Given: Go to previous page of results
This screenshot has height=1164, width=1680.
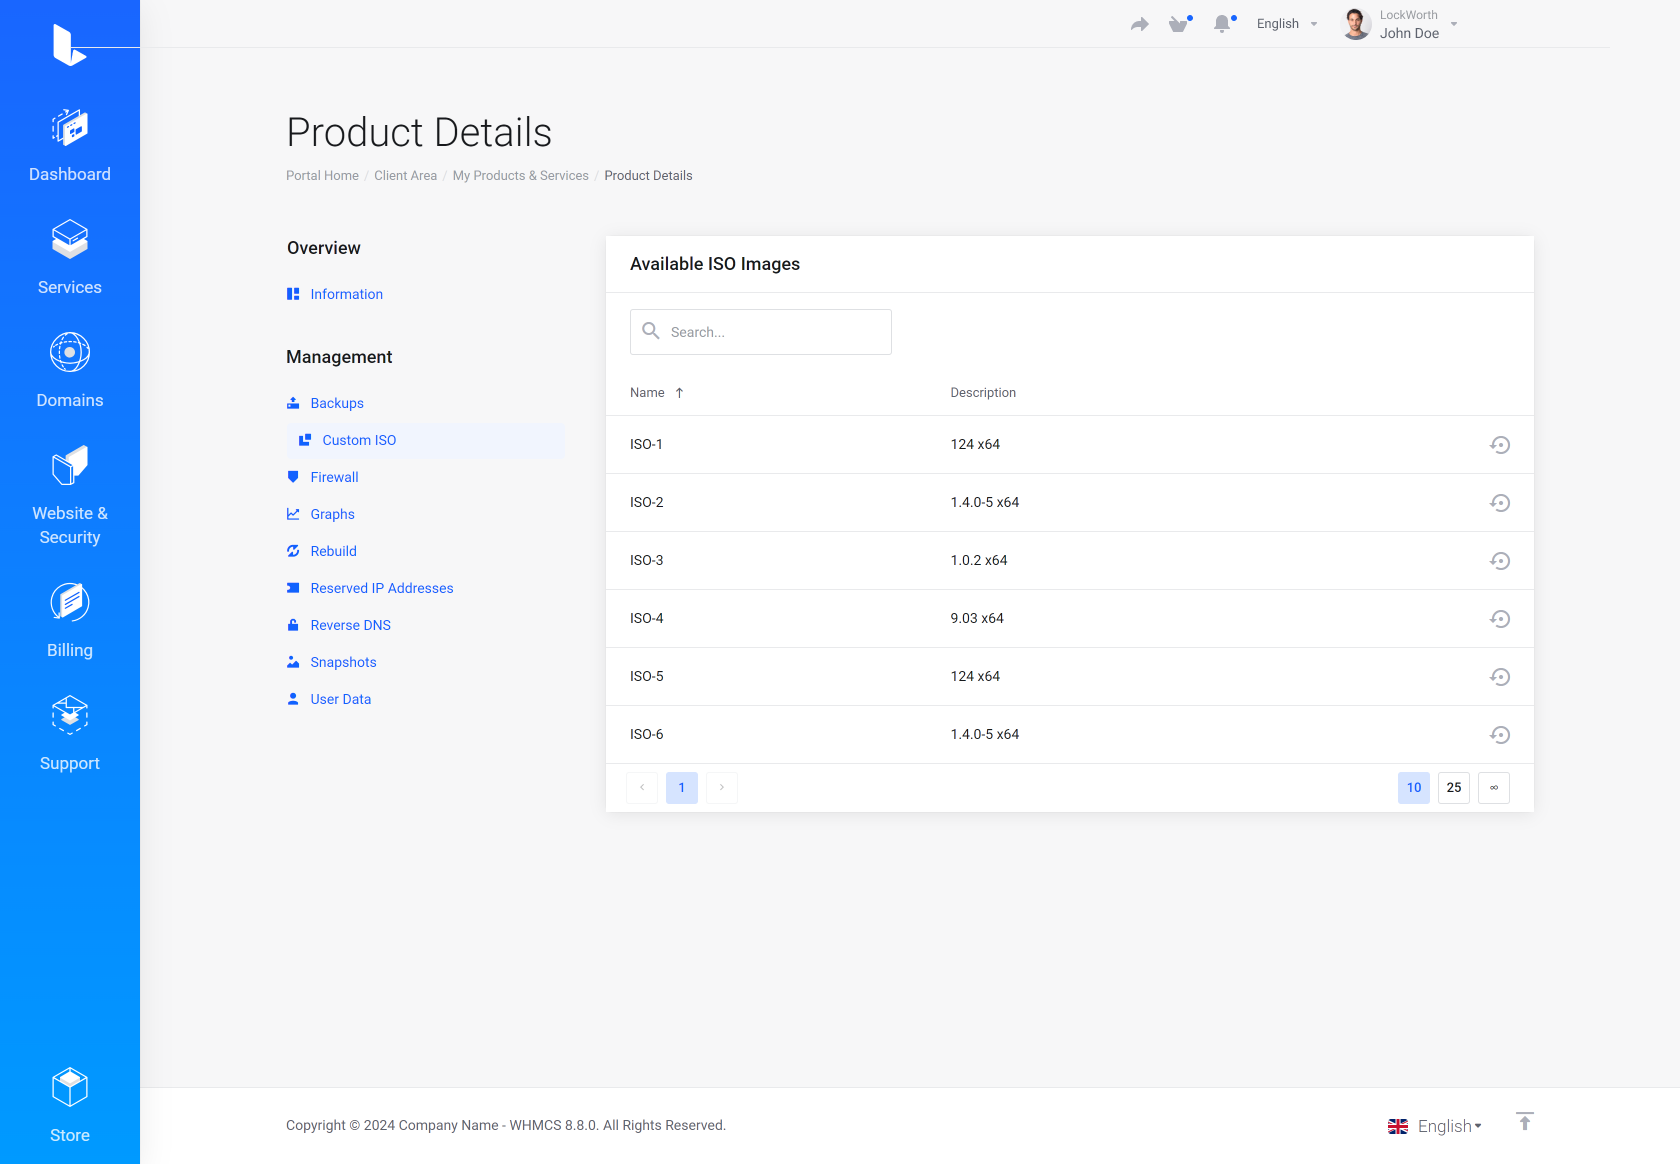Looking at the screenshot, I should [642, 788].
